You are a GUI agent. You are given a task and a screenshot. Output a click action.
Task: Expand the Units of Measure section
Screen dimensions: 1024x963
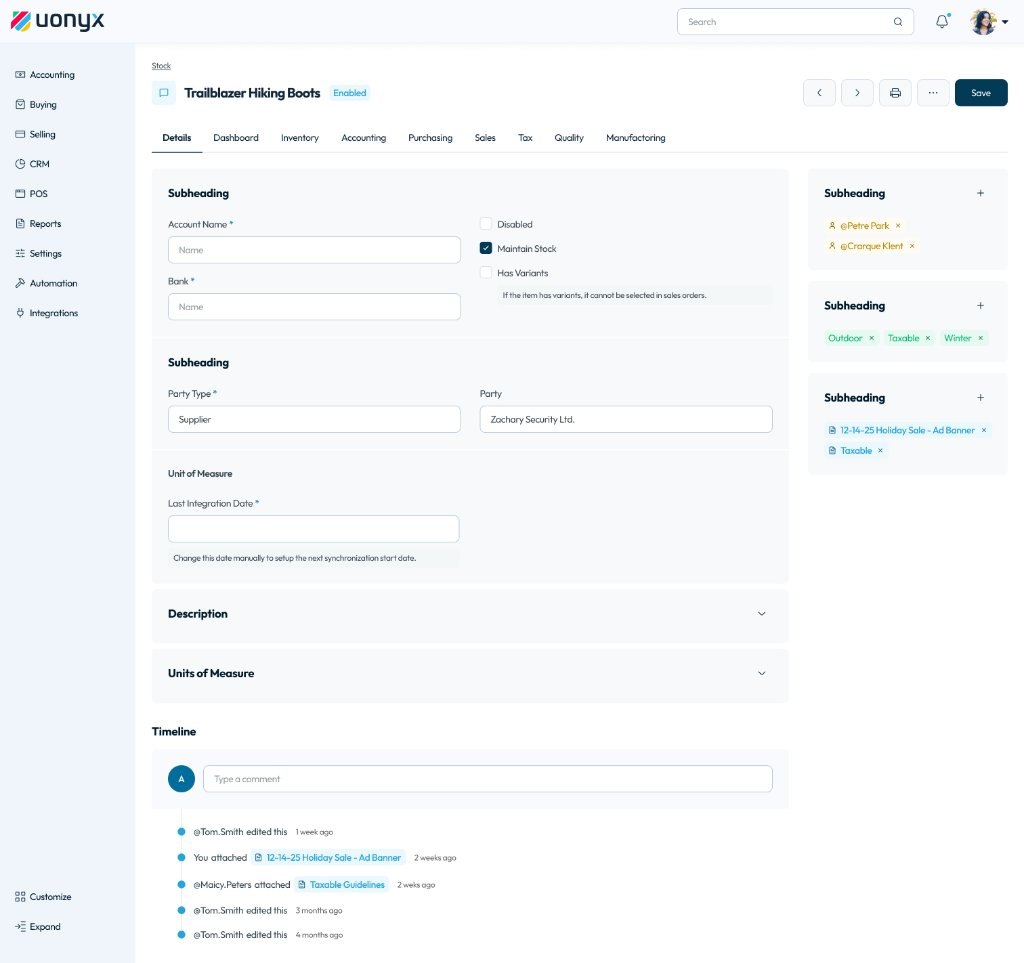[761, 673]
